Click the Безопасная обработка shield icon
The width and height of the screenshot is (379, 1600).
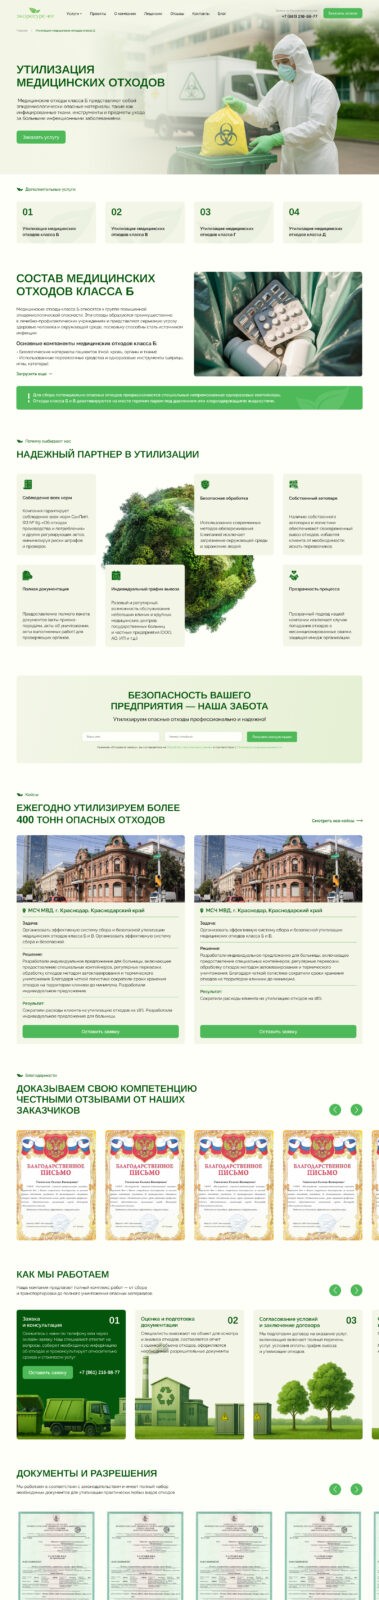[205, 484]
